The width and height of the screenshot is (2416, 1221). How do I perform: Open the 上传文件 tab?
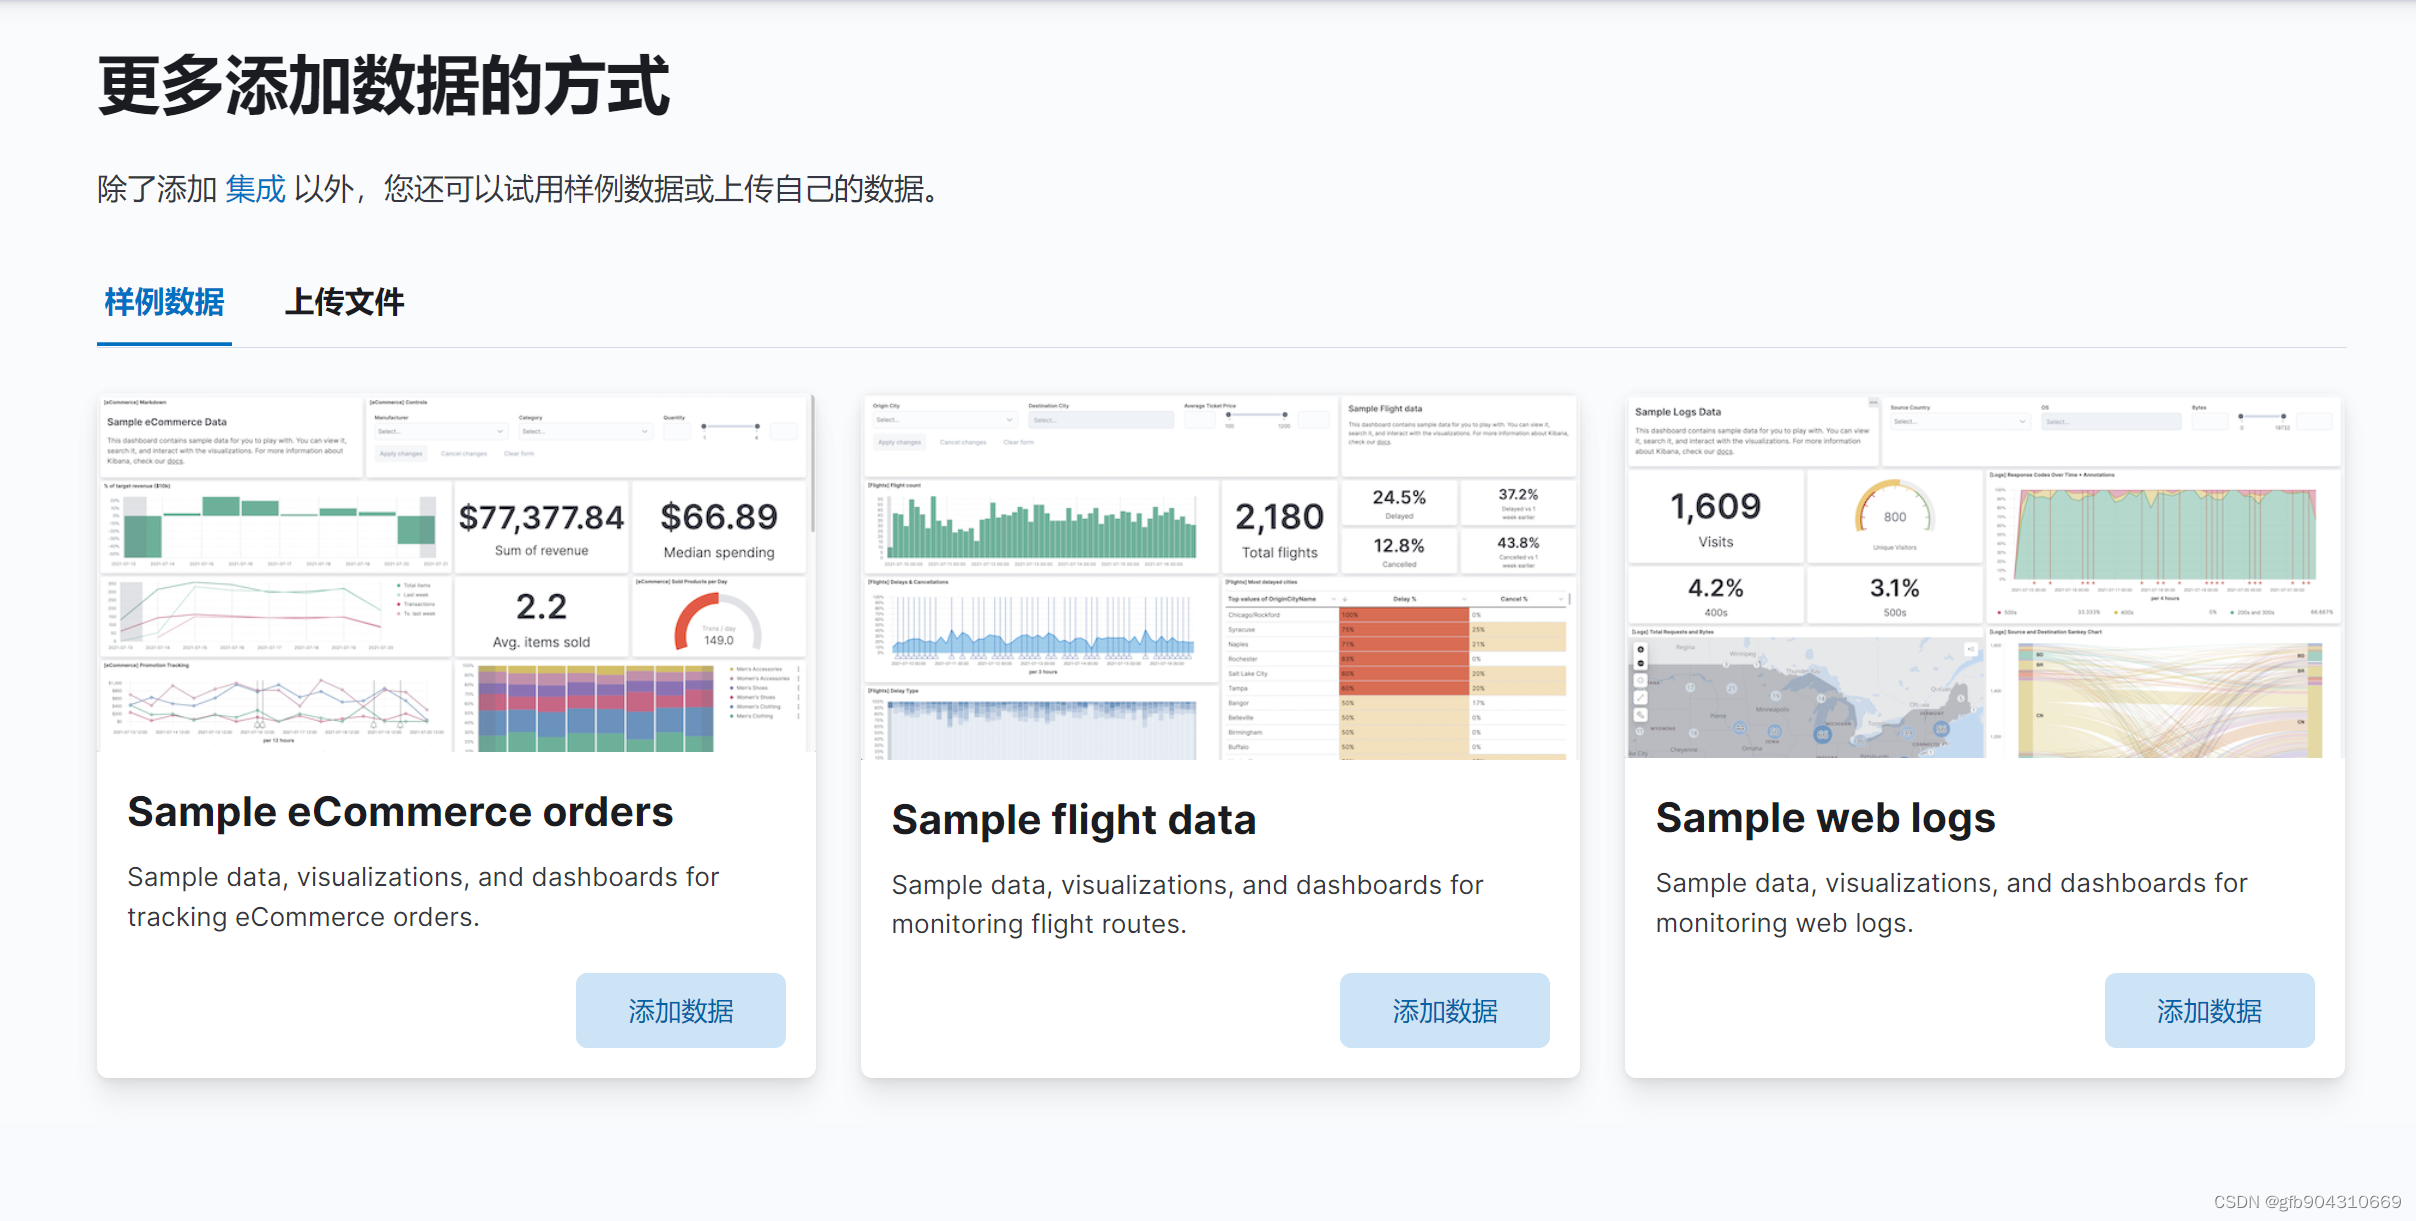tap(344, 302)
